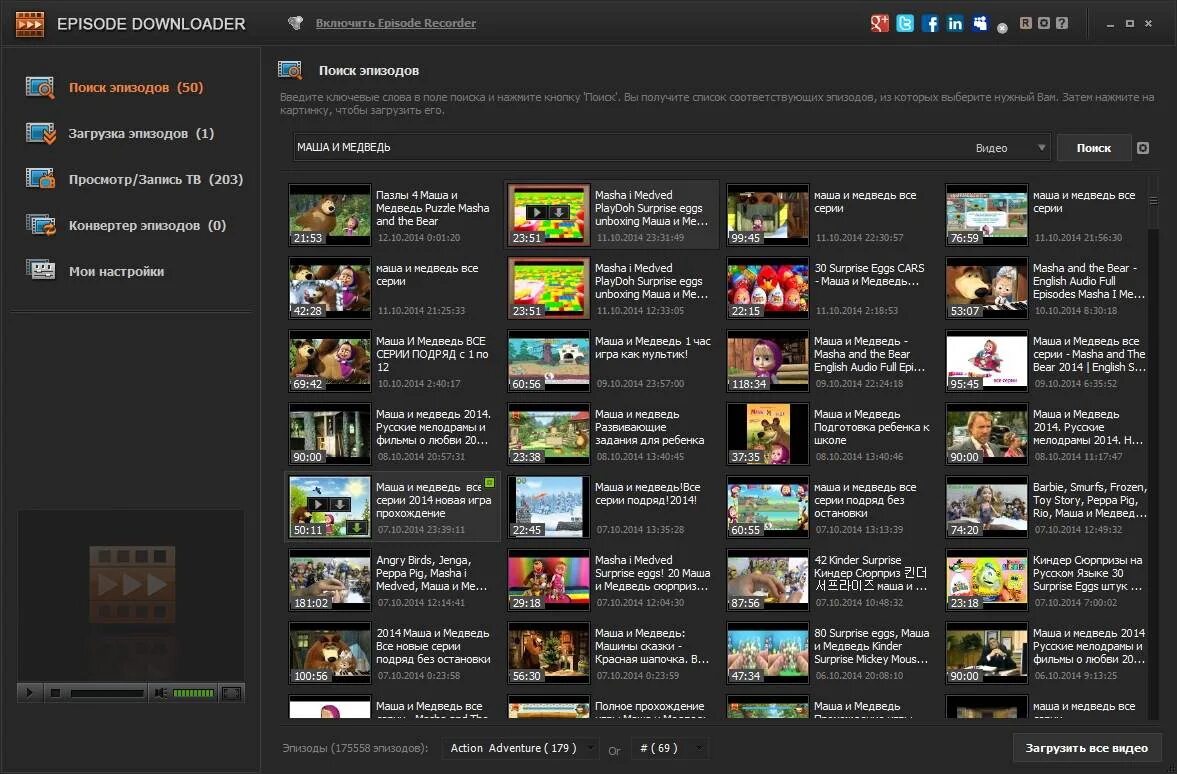Play the 50:11 thumbnail with its overlay play button
This screenshot has width=1177, height=774.
pos(318,504)
